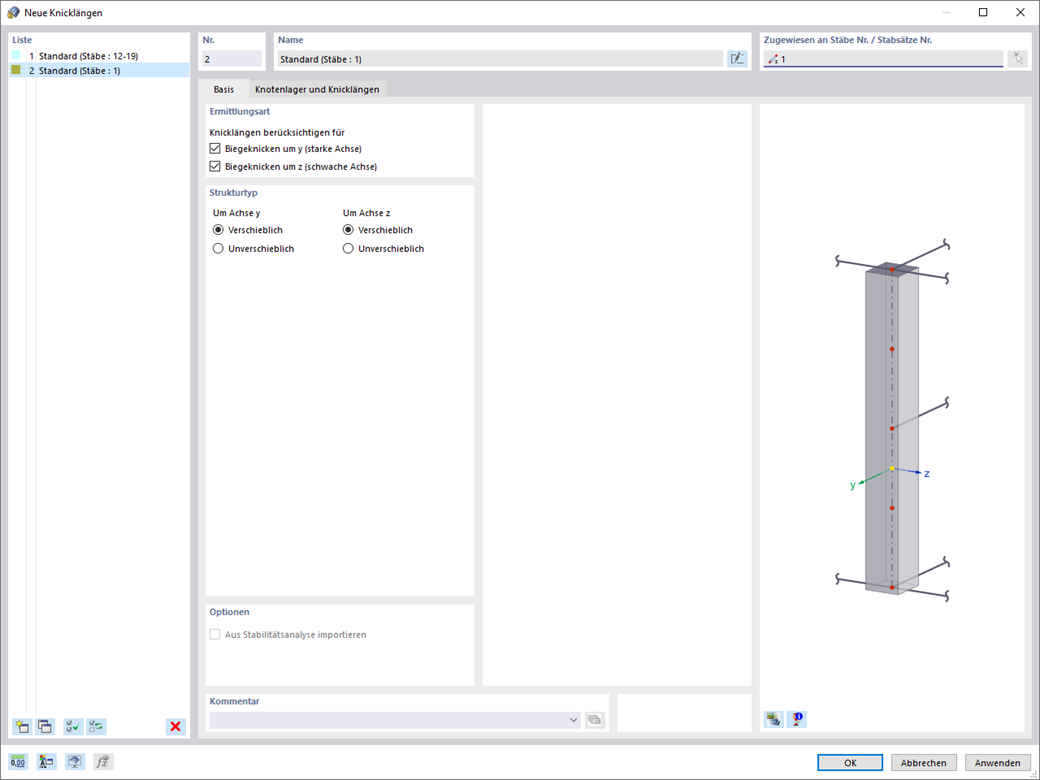Tick Aus Stabilitätsanalyse importieren checkbox
Viewport: 1040px width, 780px height.
(215, 635)
